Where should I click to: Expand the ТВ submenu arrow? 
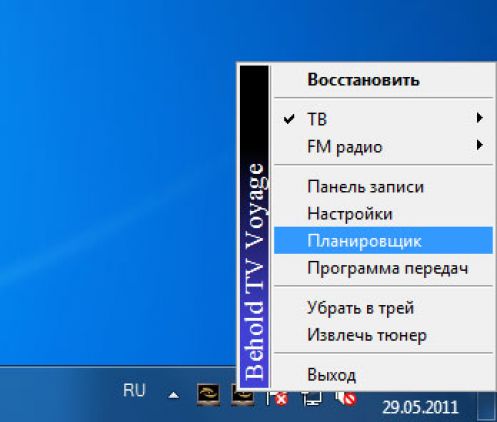[x=480, y=118]
